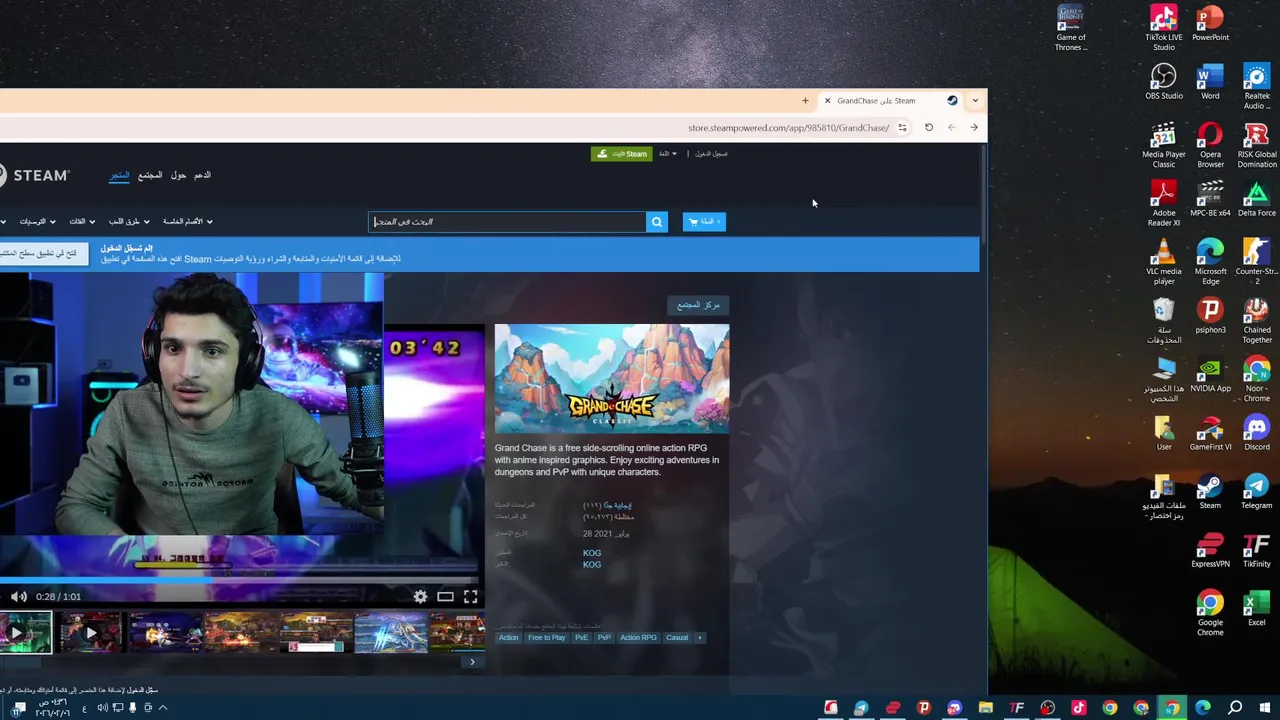This screenshot has height=720, width=1280.
Task: Expand the categories (الفئات) store menu
Action: point(81,222)
